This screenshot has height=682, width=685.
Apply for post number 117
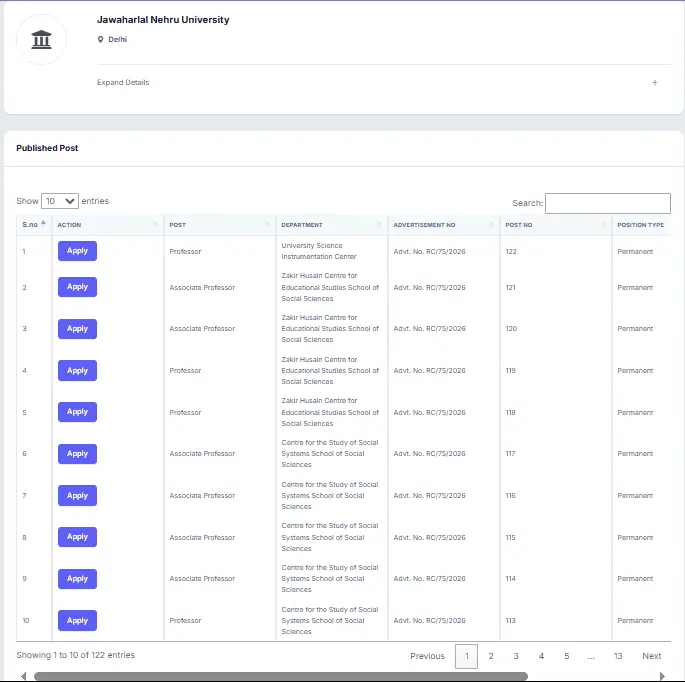(77, 454)
